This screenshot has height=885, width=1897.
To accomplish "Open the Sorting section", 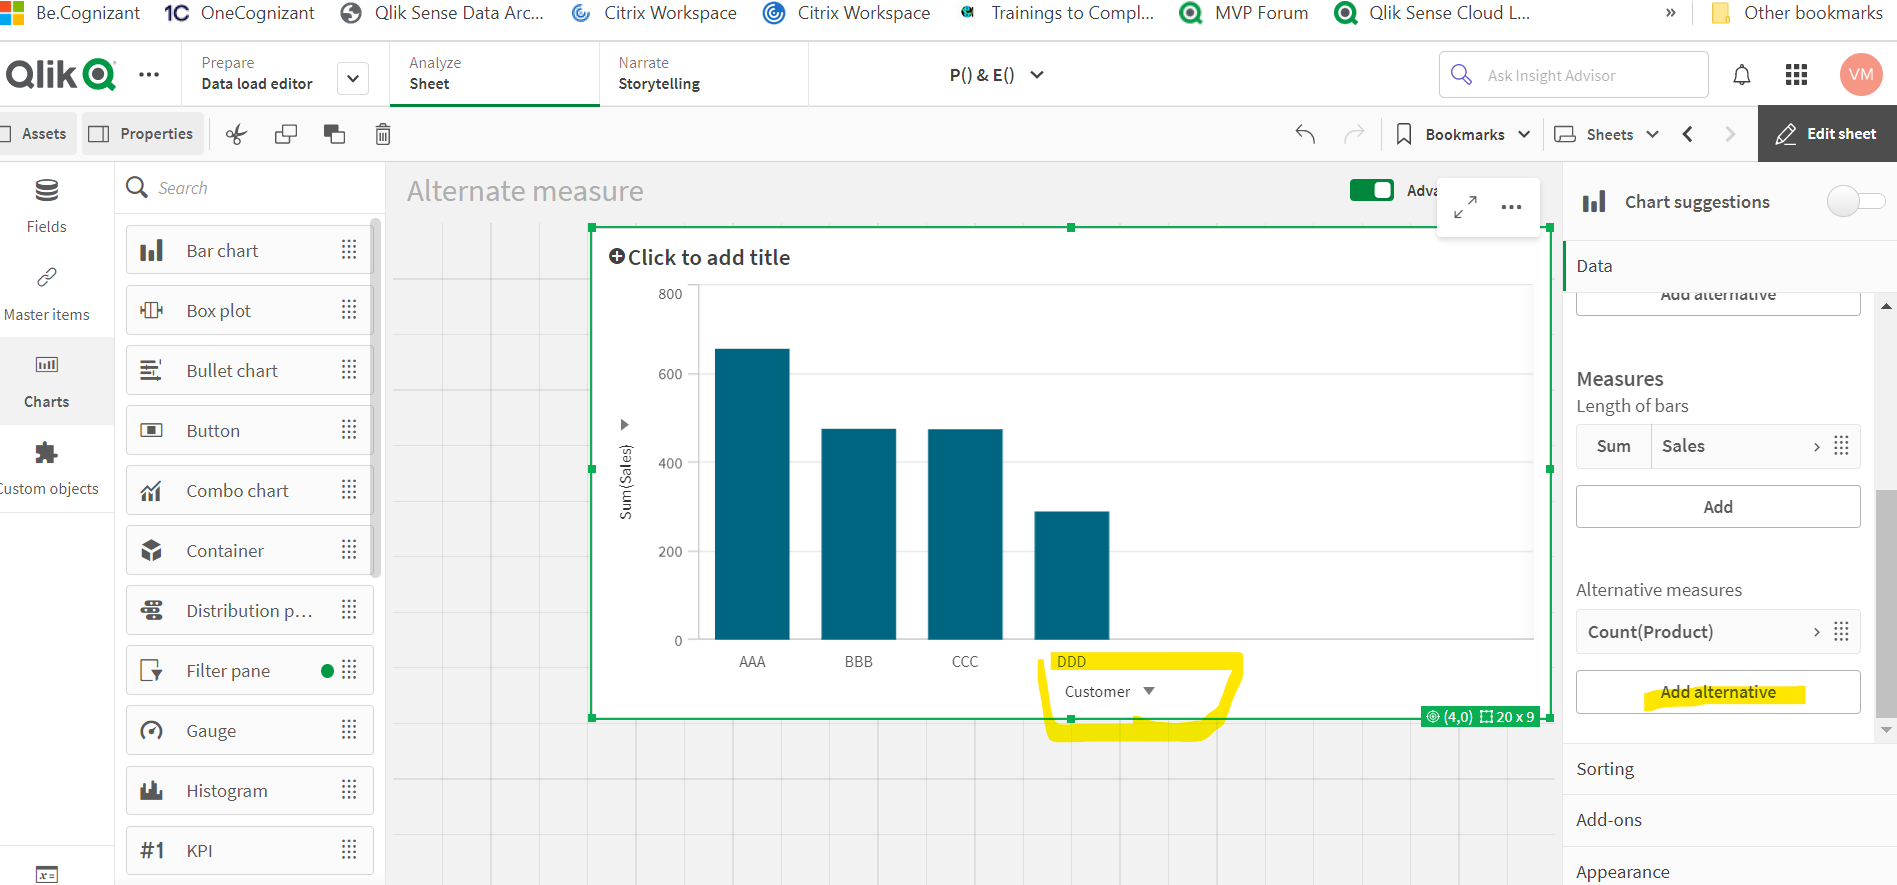I will 1605,769.
